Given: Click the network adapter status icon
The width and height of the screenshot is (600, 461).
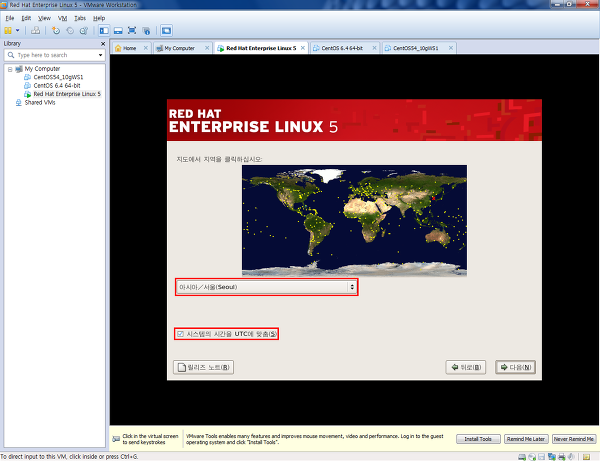Looking at the screenshot, I should [x=552, y=457].
